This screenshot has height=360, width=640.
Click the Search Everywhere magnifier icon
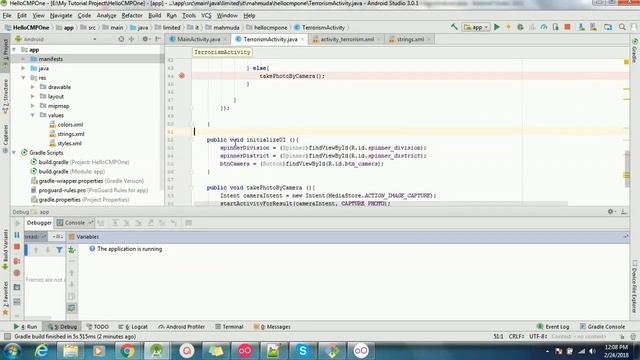tap(622, 27)
